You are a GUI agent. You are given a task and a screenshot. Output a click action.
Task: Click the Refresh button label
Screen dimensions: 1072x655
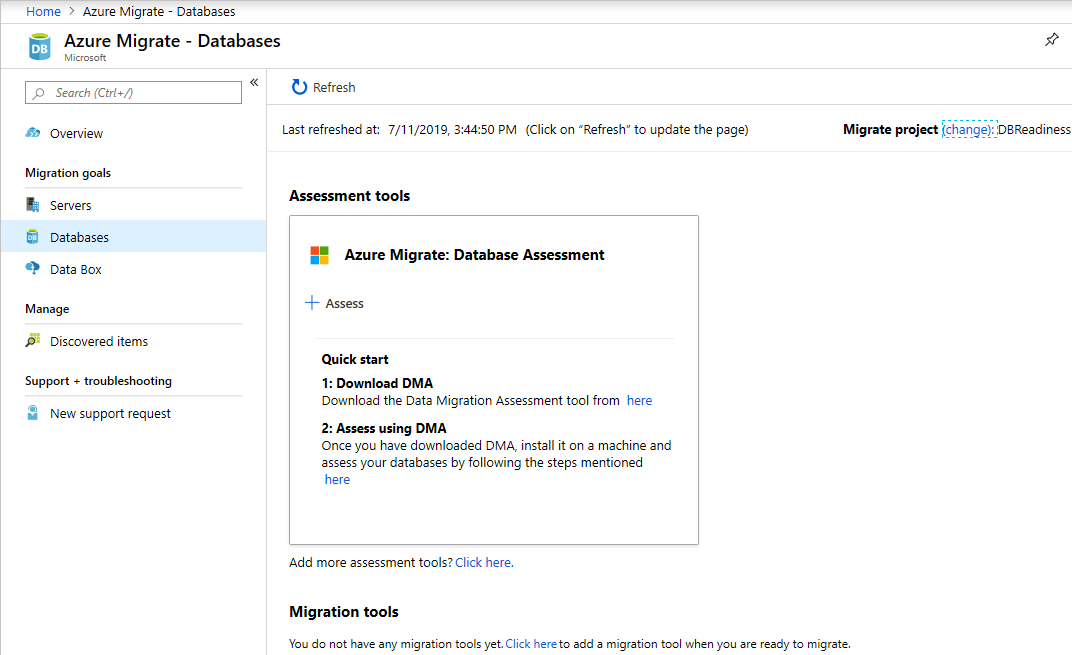point(334,88)
